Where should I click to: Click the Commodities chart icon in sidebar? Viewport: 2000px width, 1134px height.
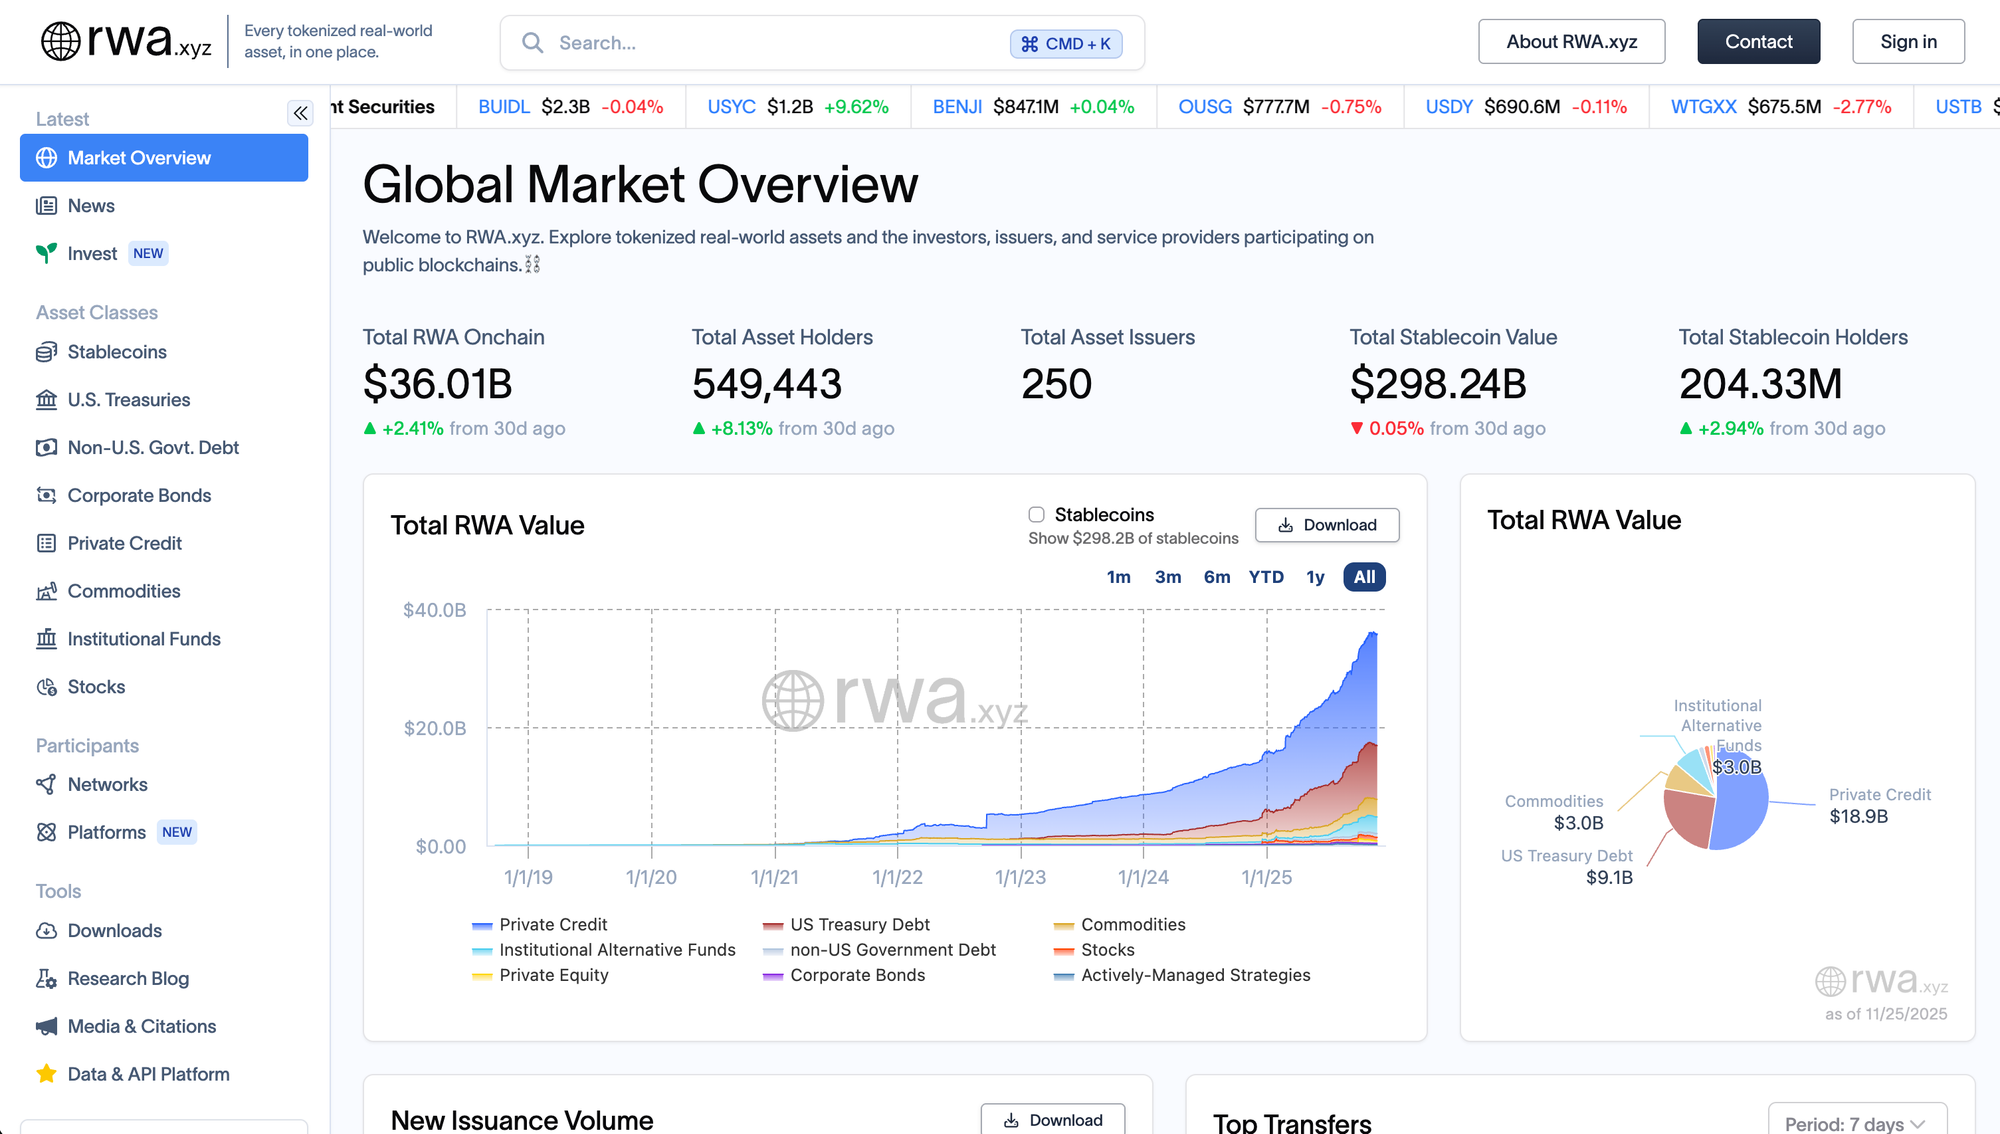coord(46,591)
